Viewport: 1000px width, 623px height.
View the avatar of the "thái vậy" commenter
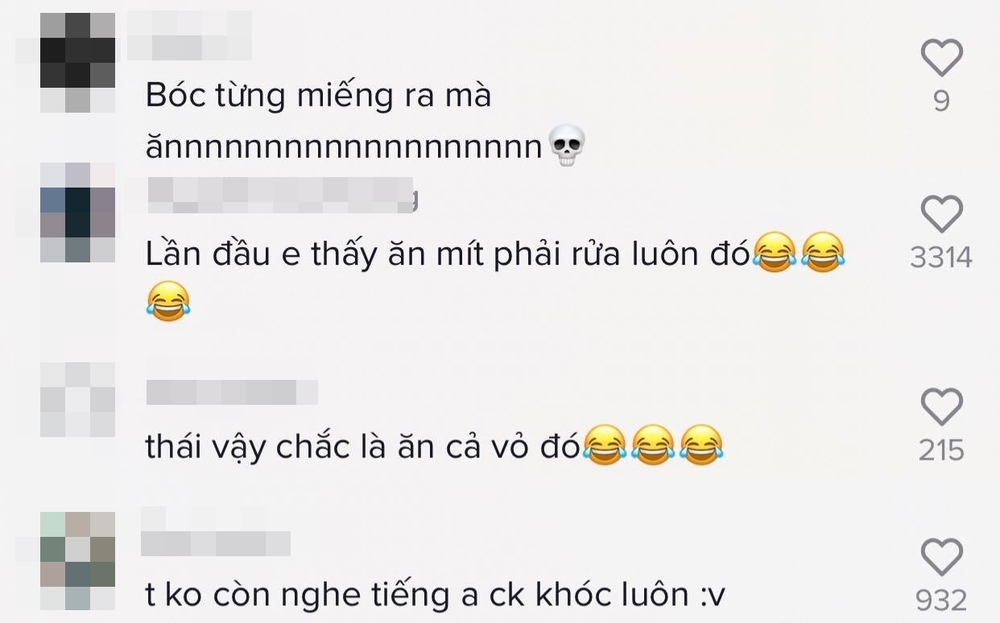[x=77, y=400]
